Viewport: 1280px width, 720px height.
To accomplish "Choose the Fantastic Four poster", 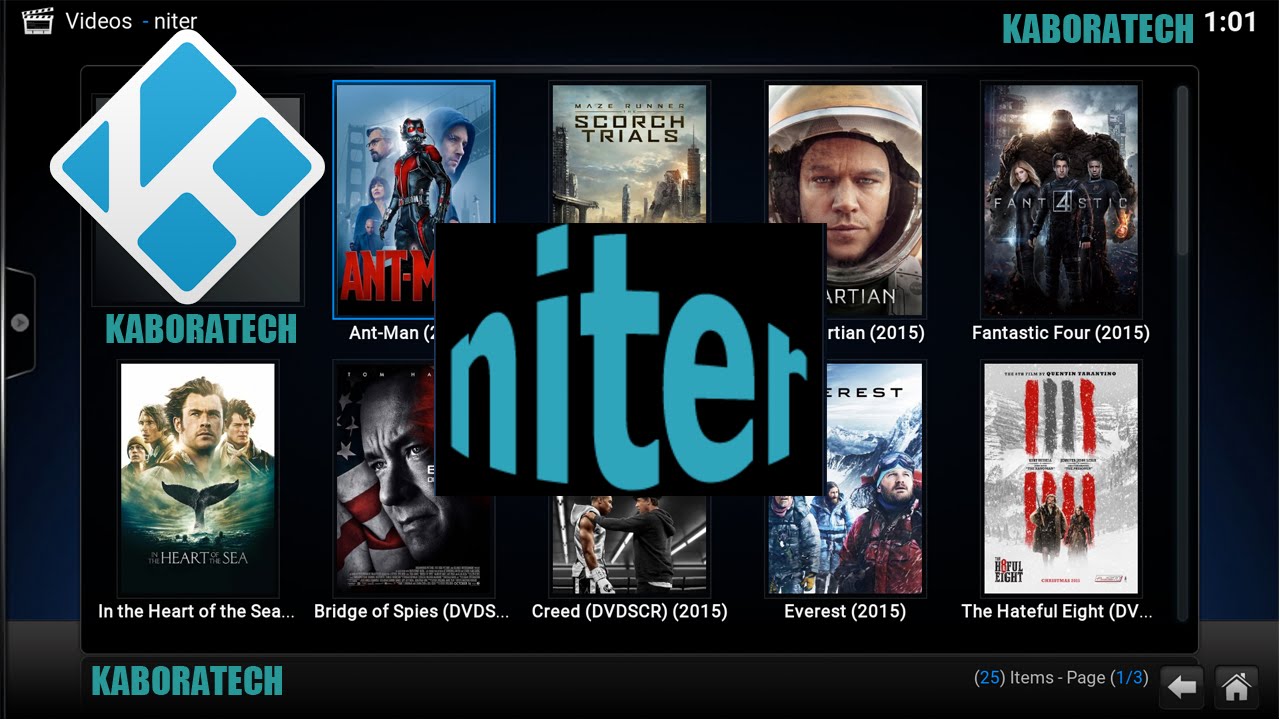I will coord(1060,200).
